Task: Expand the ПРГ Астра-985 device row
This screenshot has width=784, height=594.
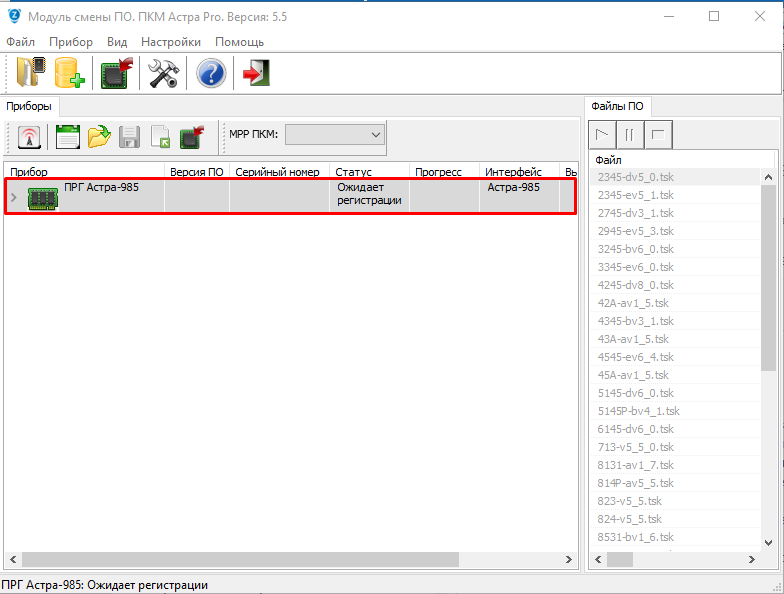Action: (x=13, y=197)
